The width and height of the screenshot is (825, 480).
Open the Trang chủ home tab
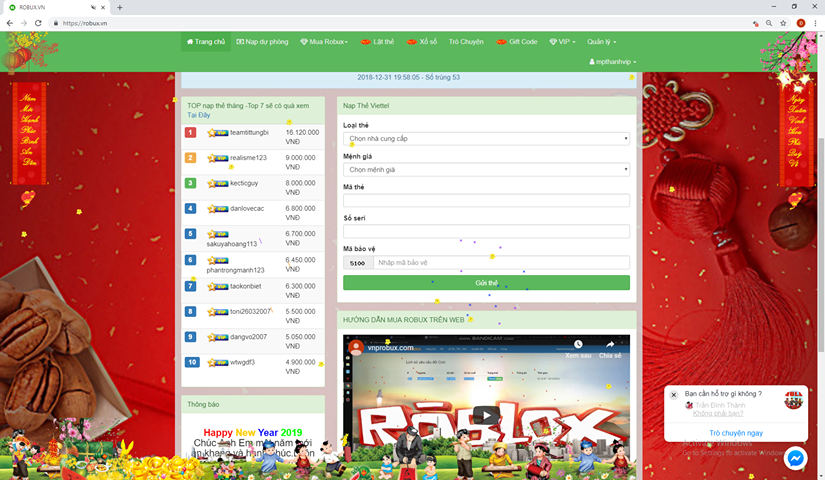tap(206, 42)
